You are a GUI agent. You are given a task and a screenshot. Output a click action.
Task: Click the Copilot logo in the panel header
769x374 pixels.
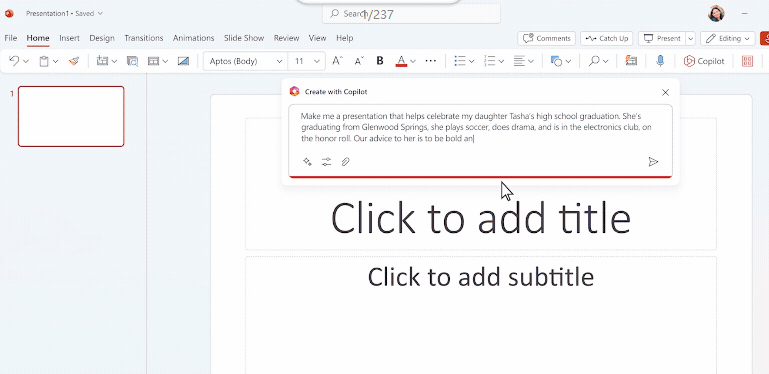[x=294, y=91]
